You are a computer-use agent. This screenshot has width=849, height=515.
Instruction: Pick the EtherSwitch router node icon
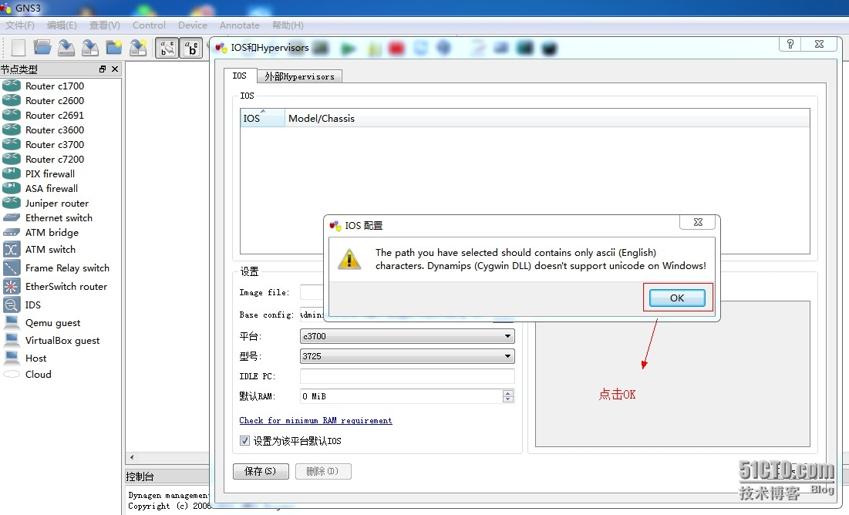point(11,286)
